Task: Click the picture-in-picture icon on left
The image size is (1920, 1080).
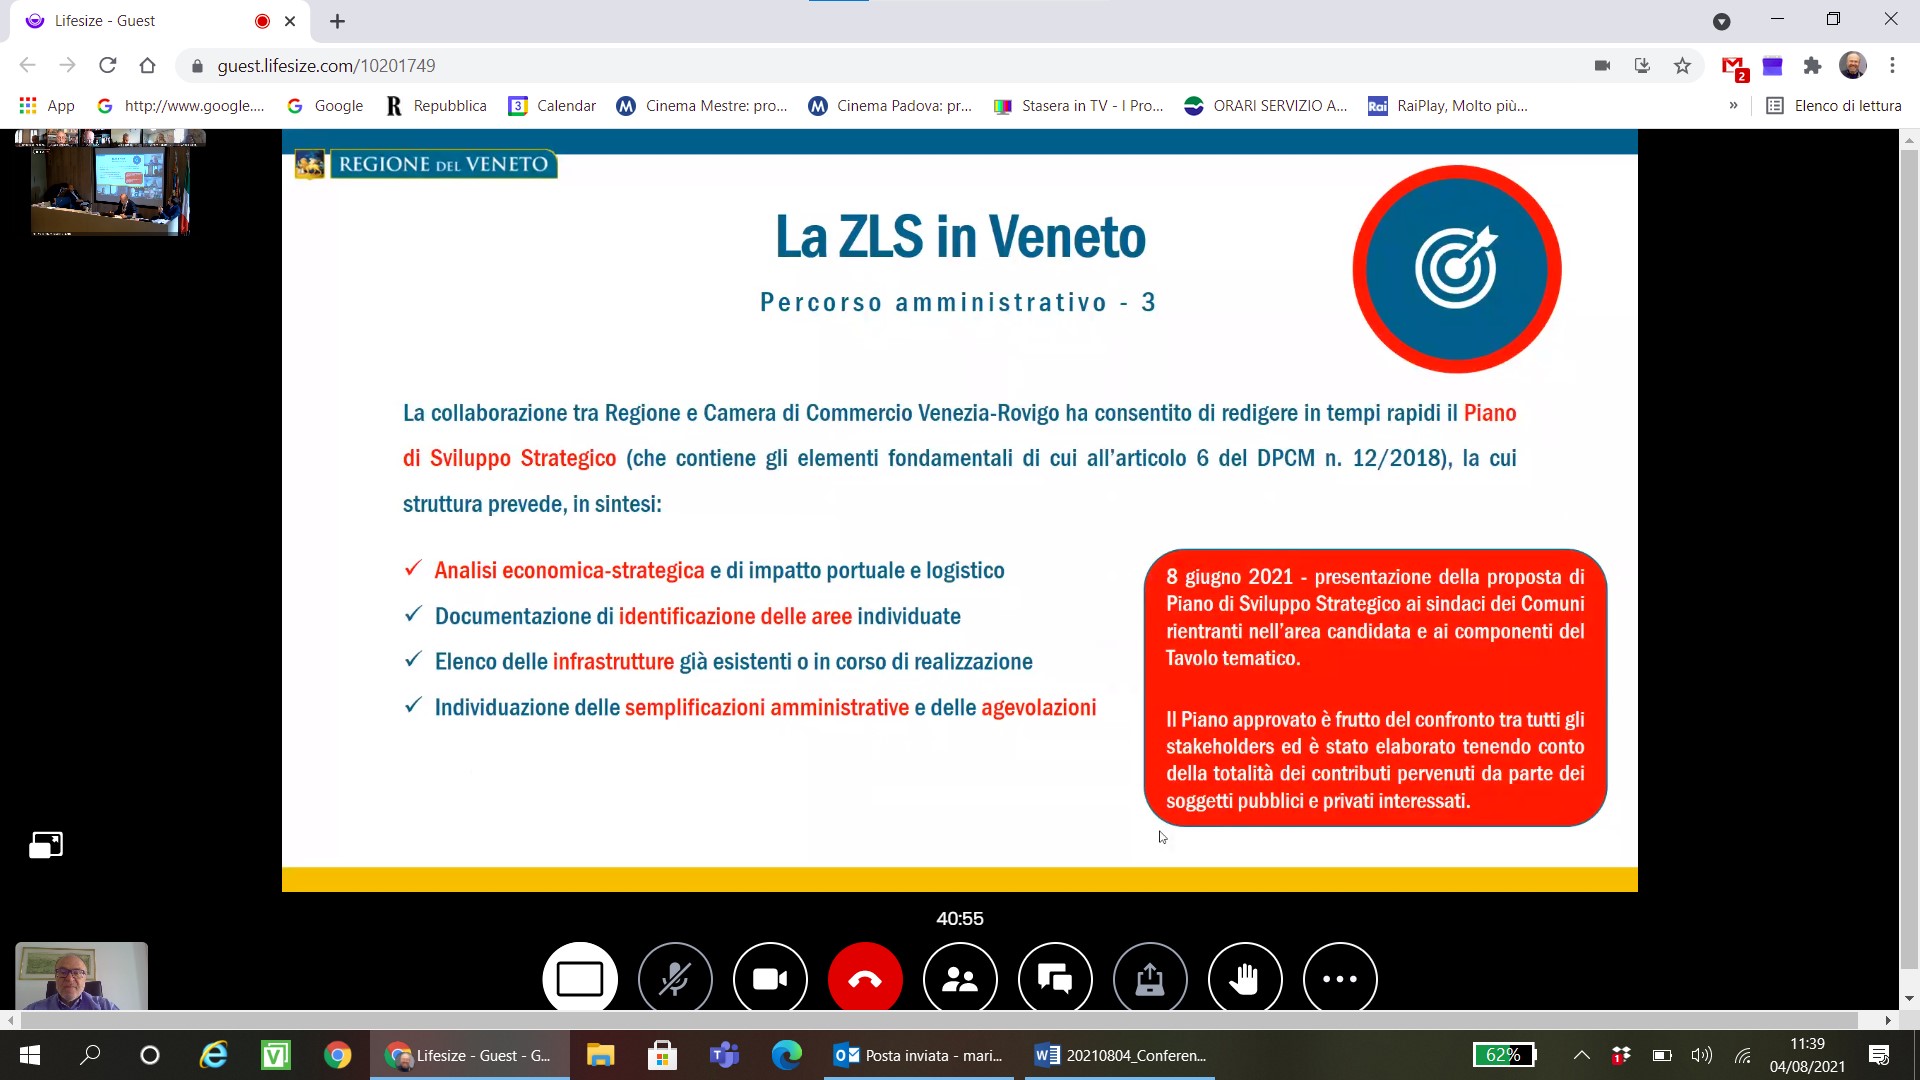Action: [46, 845]
